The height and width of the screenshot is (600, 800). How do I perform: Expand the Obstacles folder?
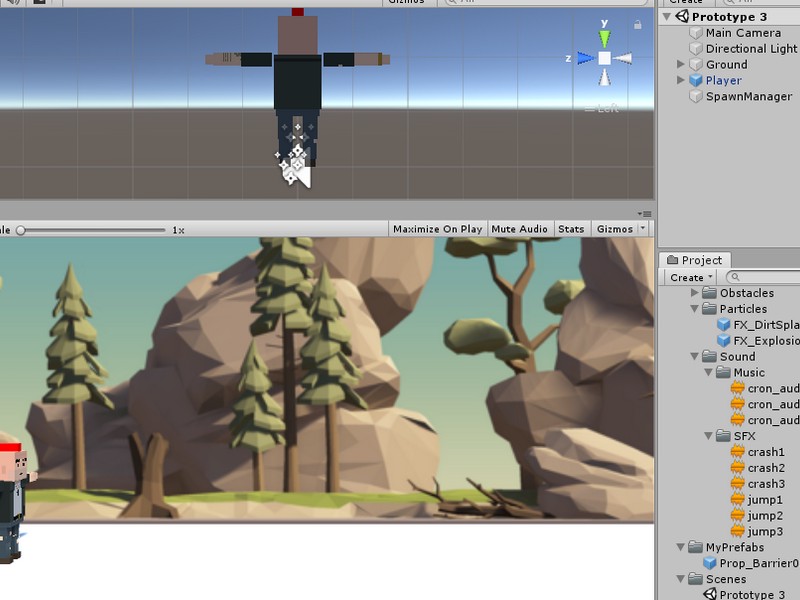(x=695, y=293)
